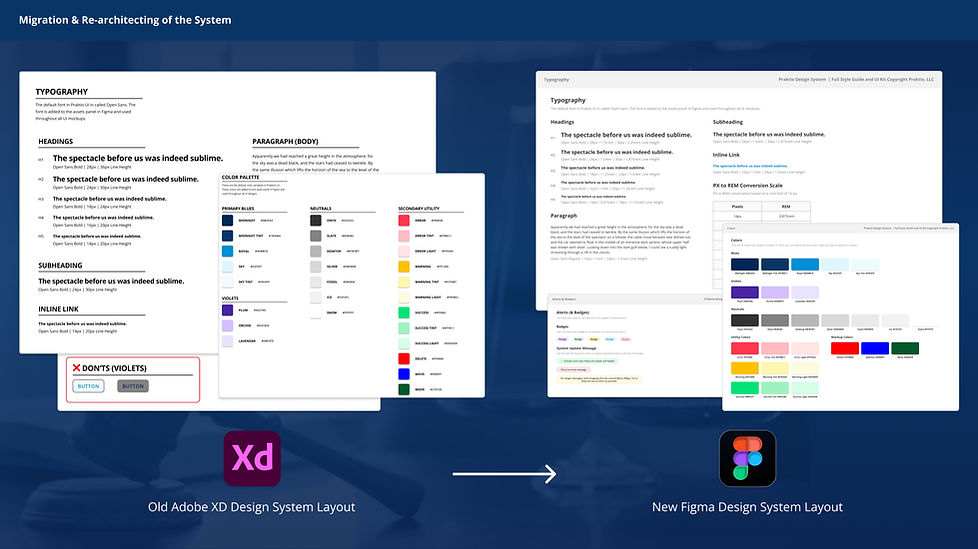Click the 'Paragraph' label in the Figma typography sheet
Image resolution: width=978 pixels, height=549 pixels.
[x=563, y=216]
